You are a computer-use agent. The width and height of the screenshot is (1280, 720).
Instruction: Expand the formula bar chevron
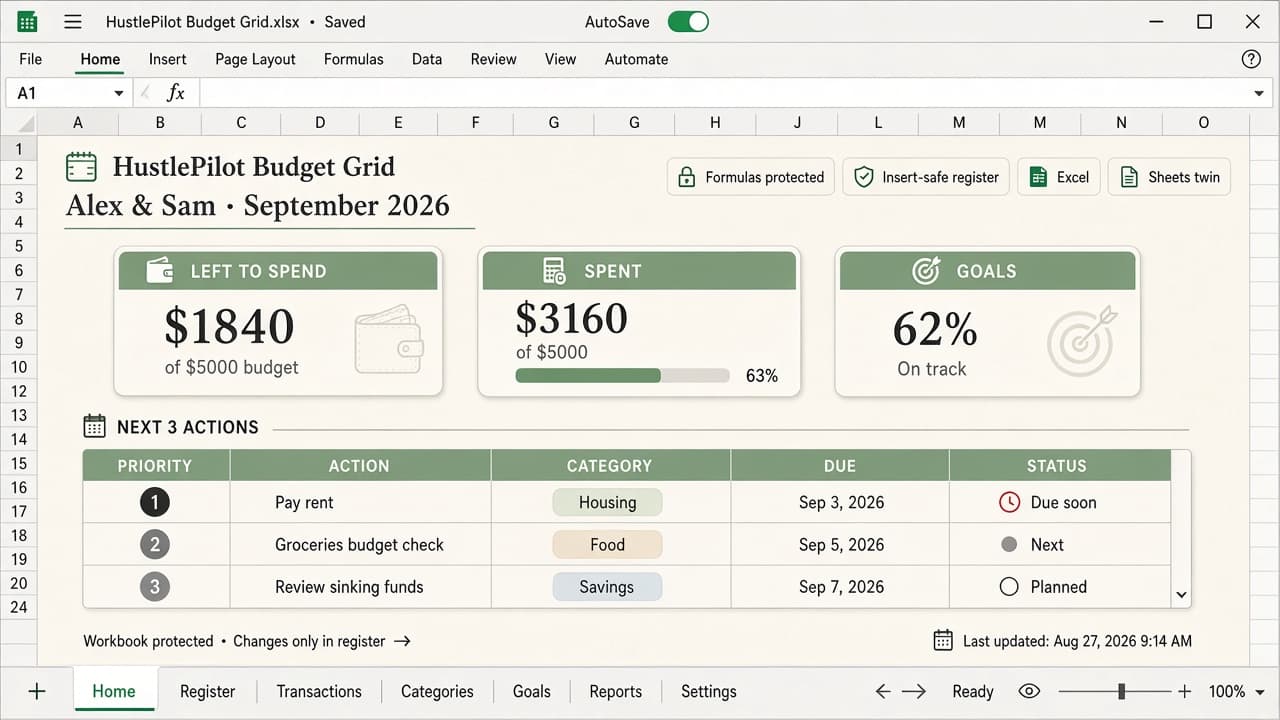[x=1258, y=93]
